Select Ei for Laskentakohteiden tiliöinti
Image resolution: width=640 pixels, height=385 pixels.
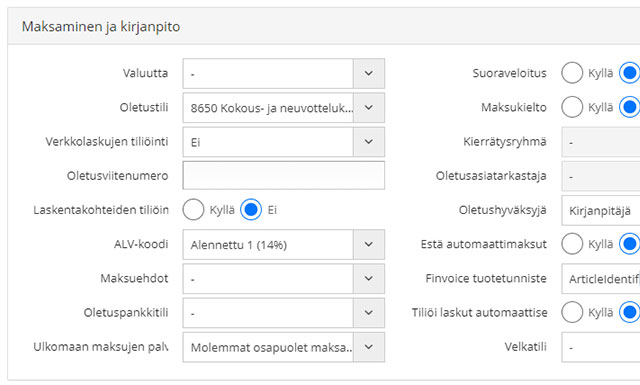(251, 210)
